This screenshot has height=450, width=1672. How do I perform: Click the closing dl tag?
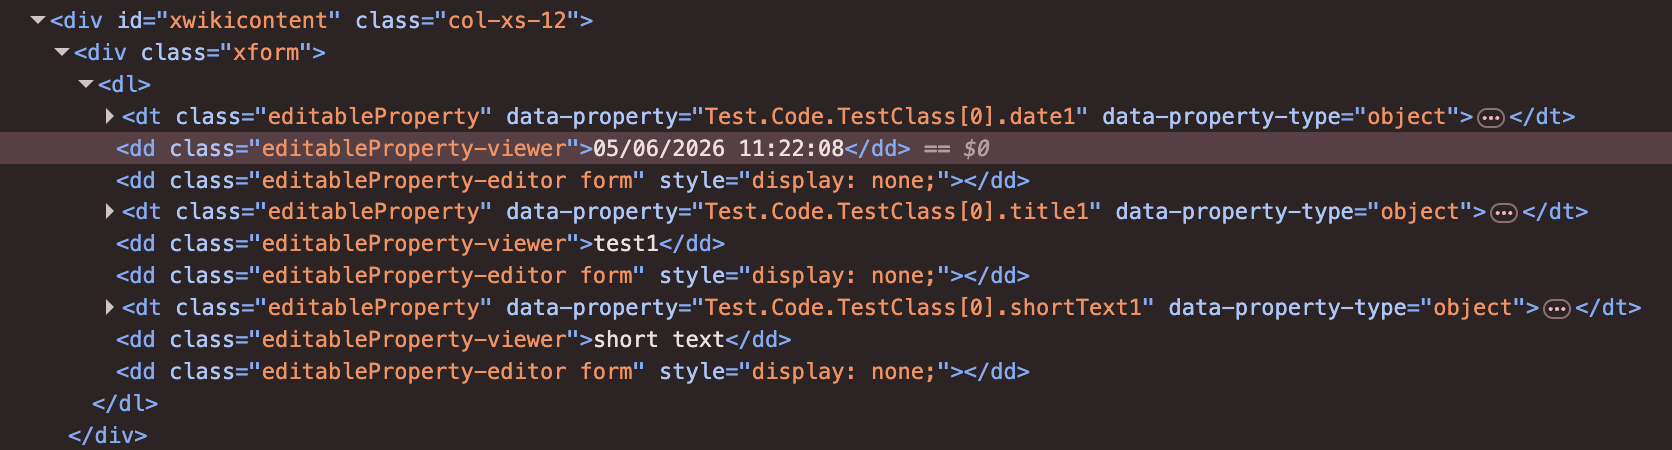(x=125, y=403)
